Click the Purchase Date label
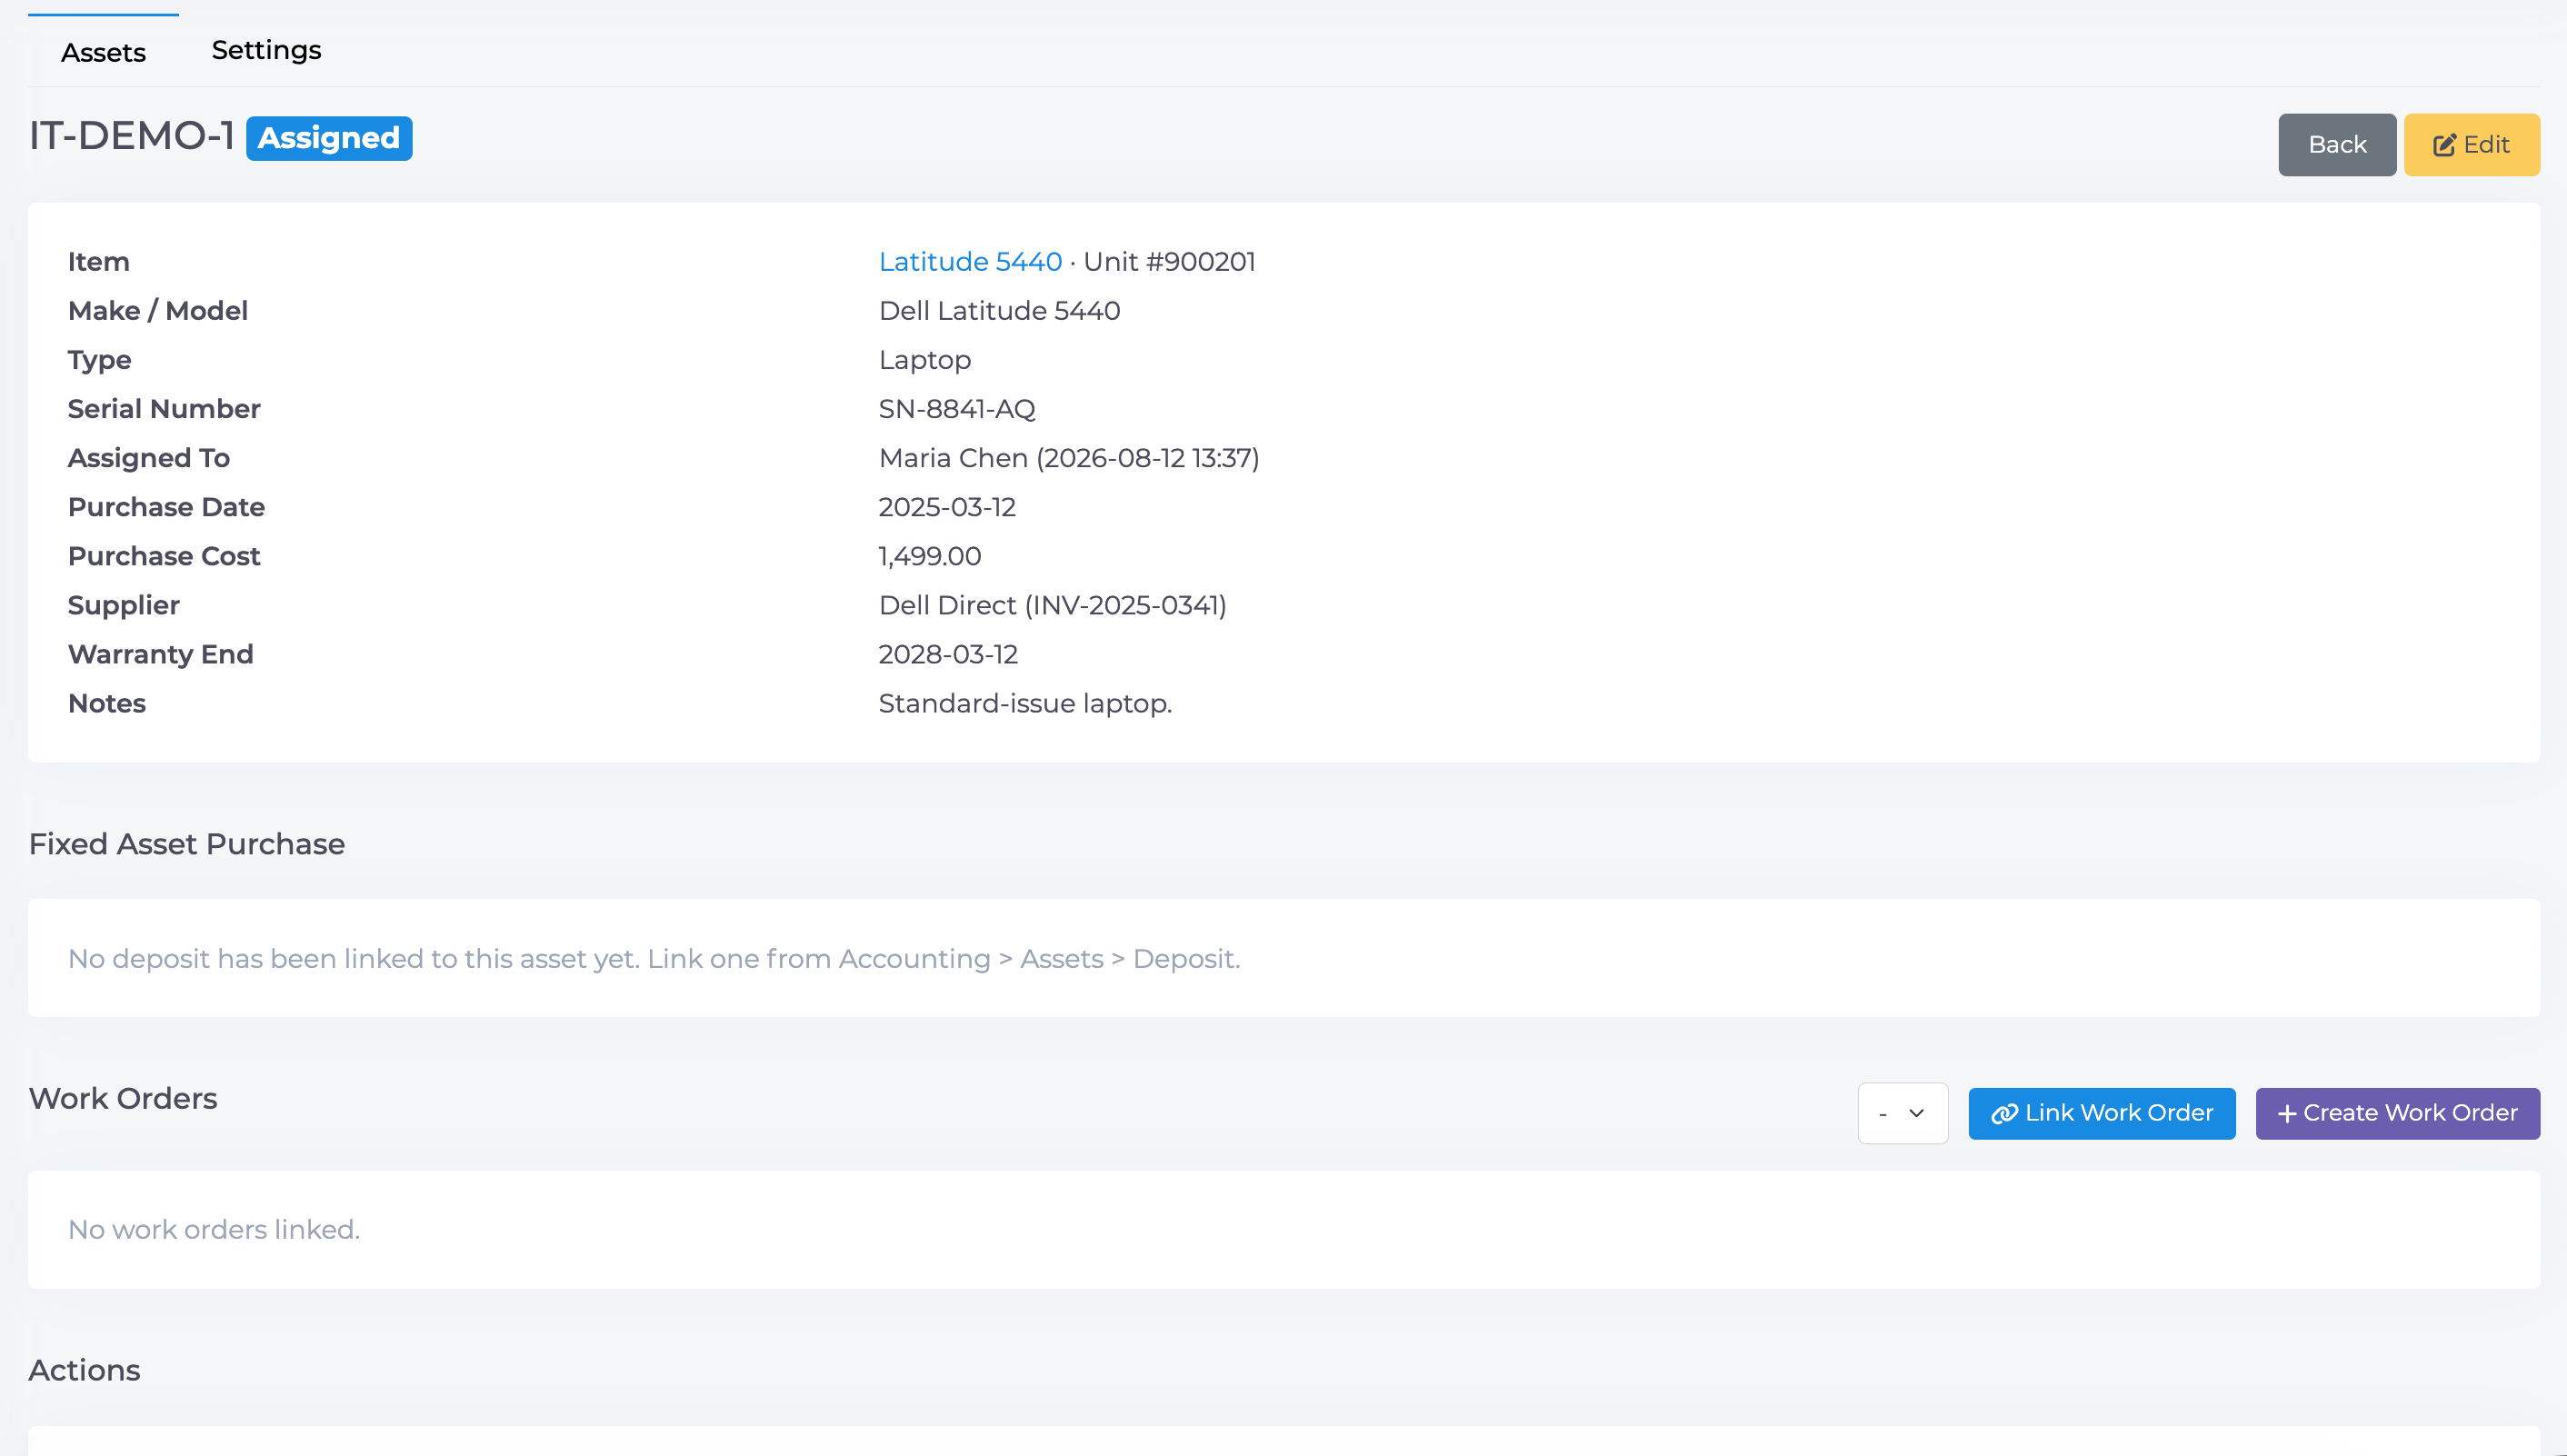The height and width of the screenshot is (1456, 2567). tap(166, 507)
